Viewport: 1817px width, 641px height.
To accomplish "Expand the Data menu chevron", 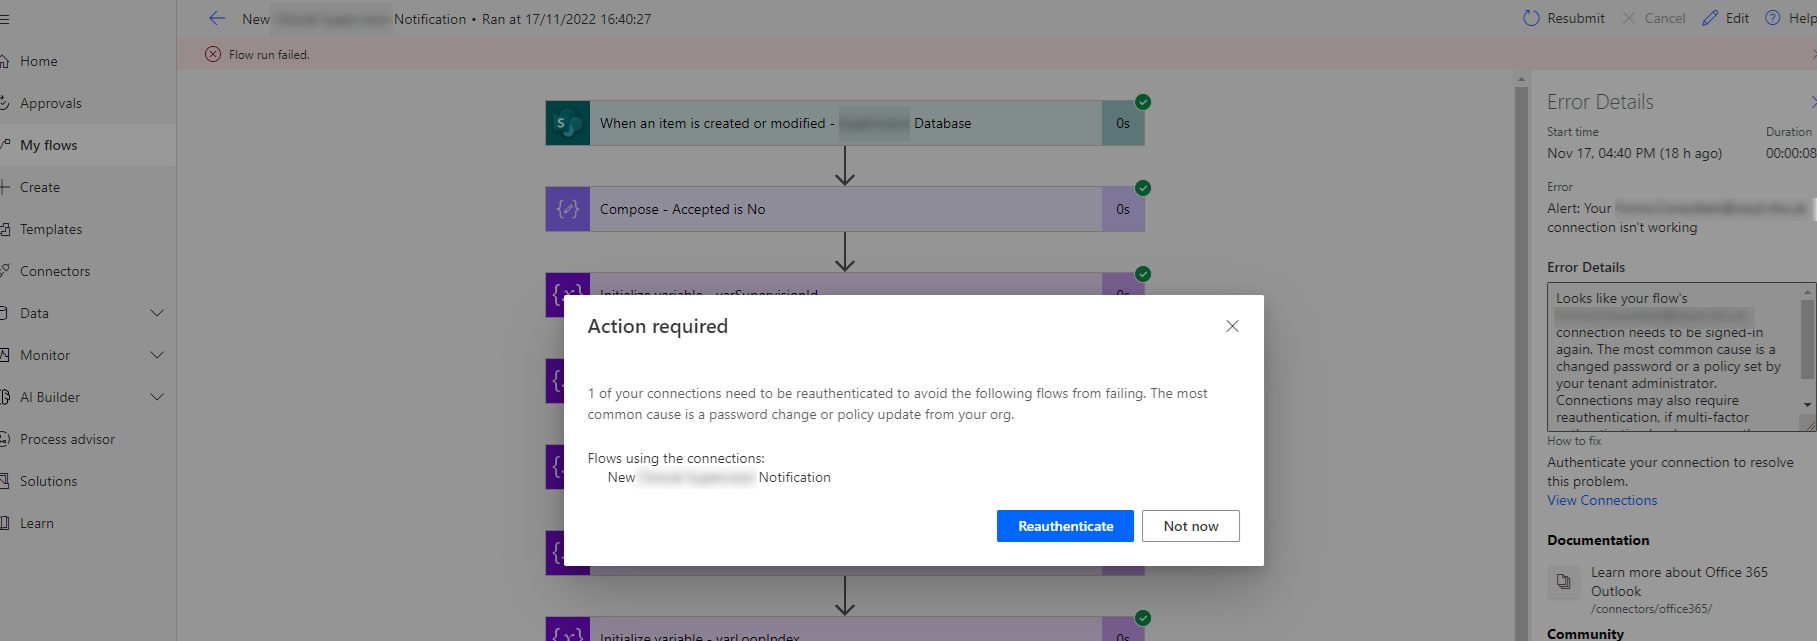I will [157, 313].
